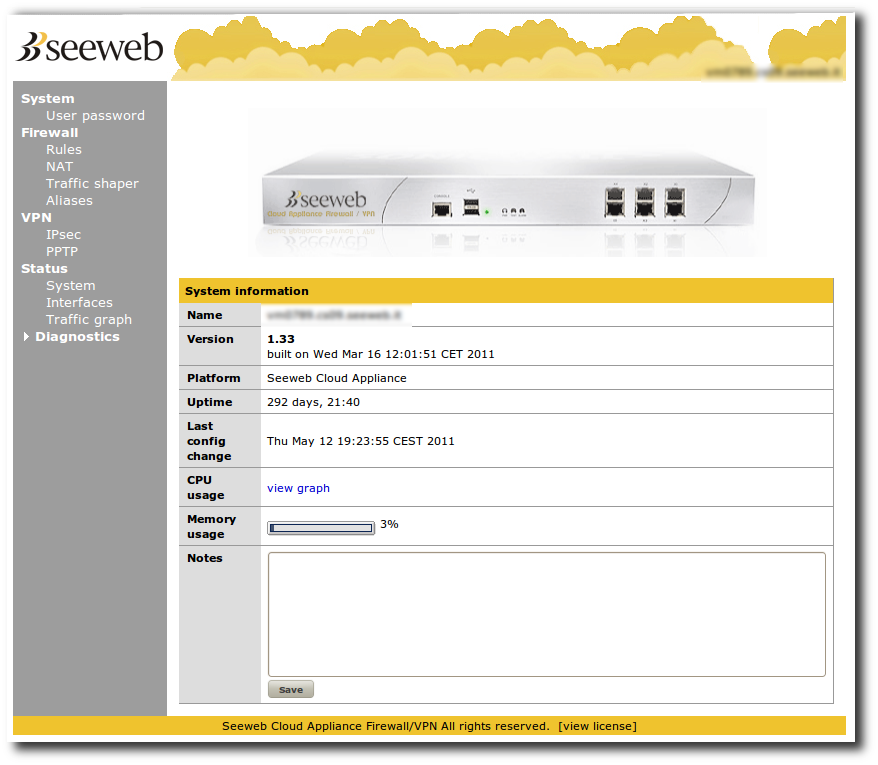Screen dimensions: 878x765
Task: Open Traffic graph page
Action: click(89, 320)
